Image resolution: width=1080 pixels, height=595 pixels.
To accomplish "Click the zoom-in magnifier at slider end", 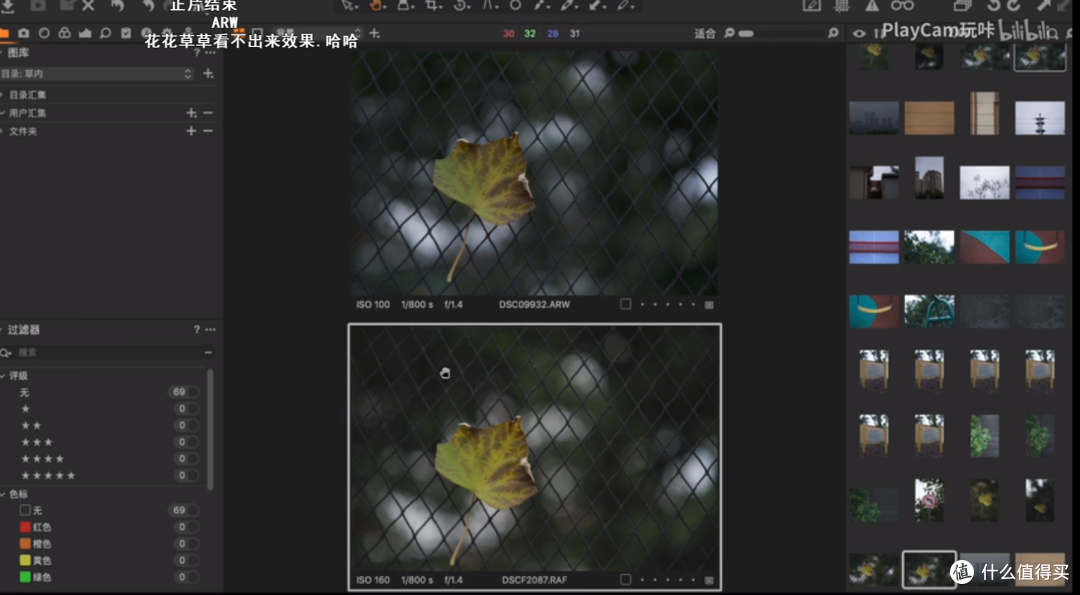I will 833,33.
